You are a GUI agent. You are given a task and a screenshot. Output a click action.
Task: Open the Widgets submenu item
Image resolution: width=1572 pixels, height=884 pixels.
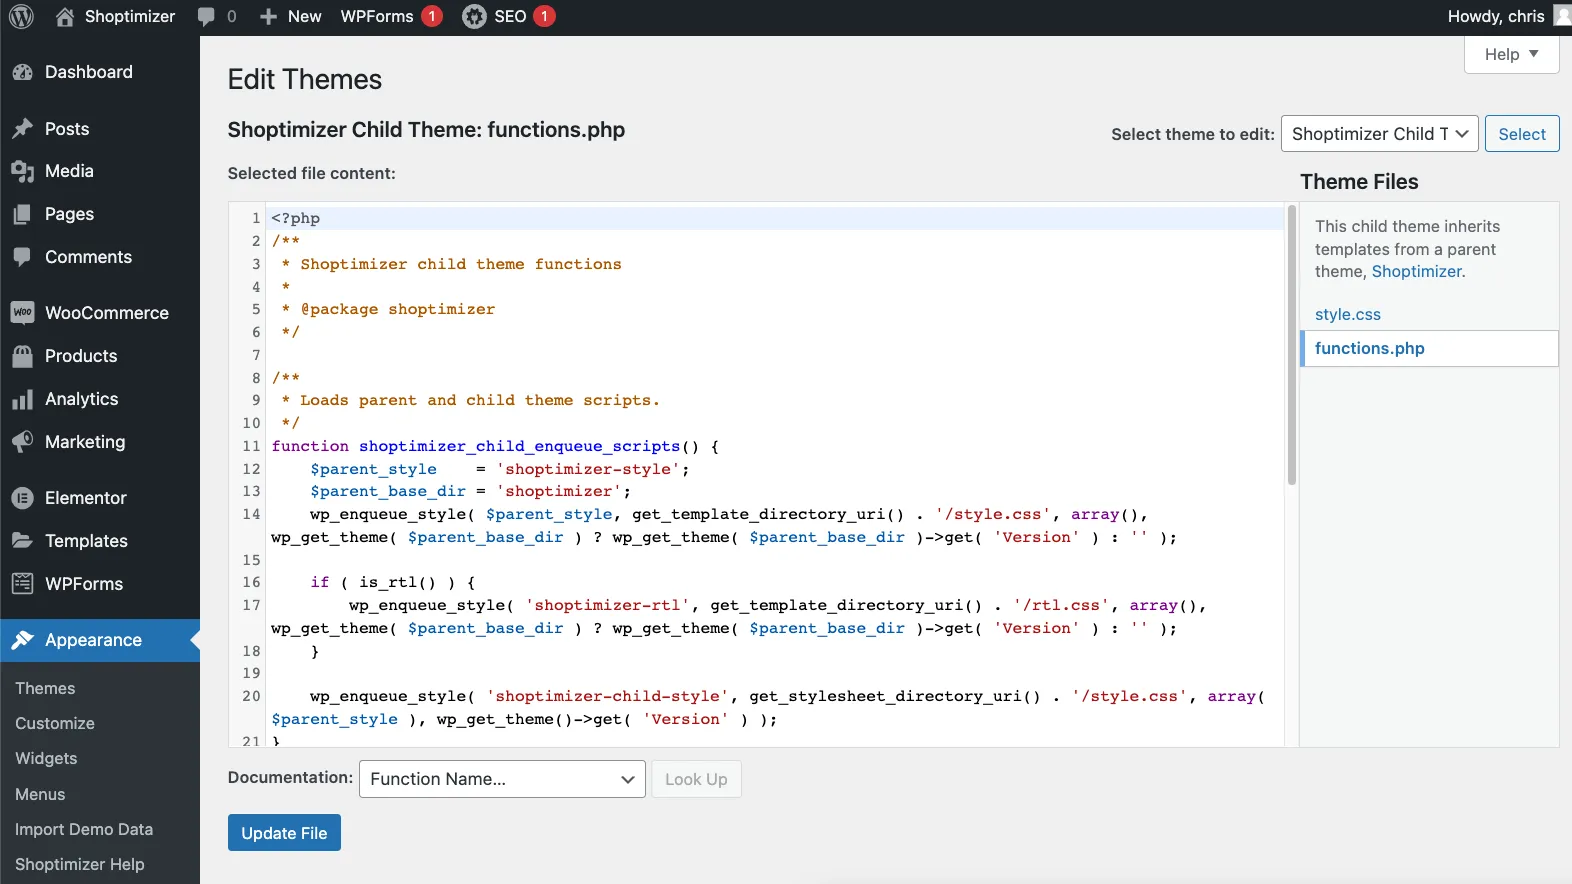(46, 758)
